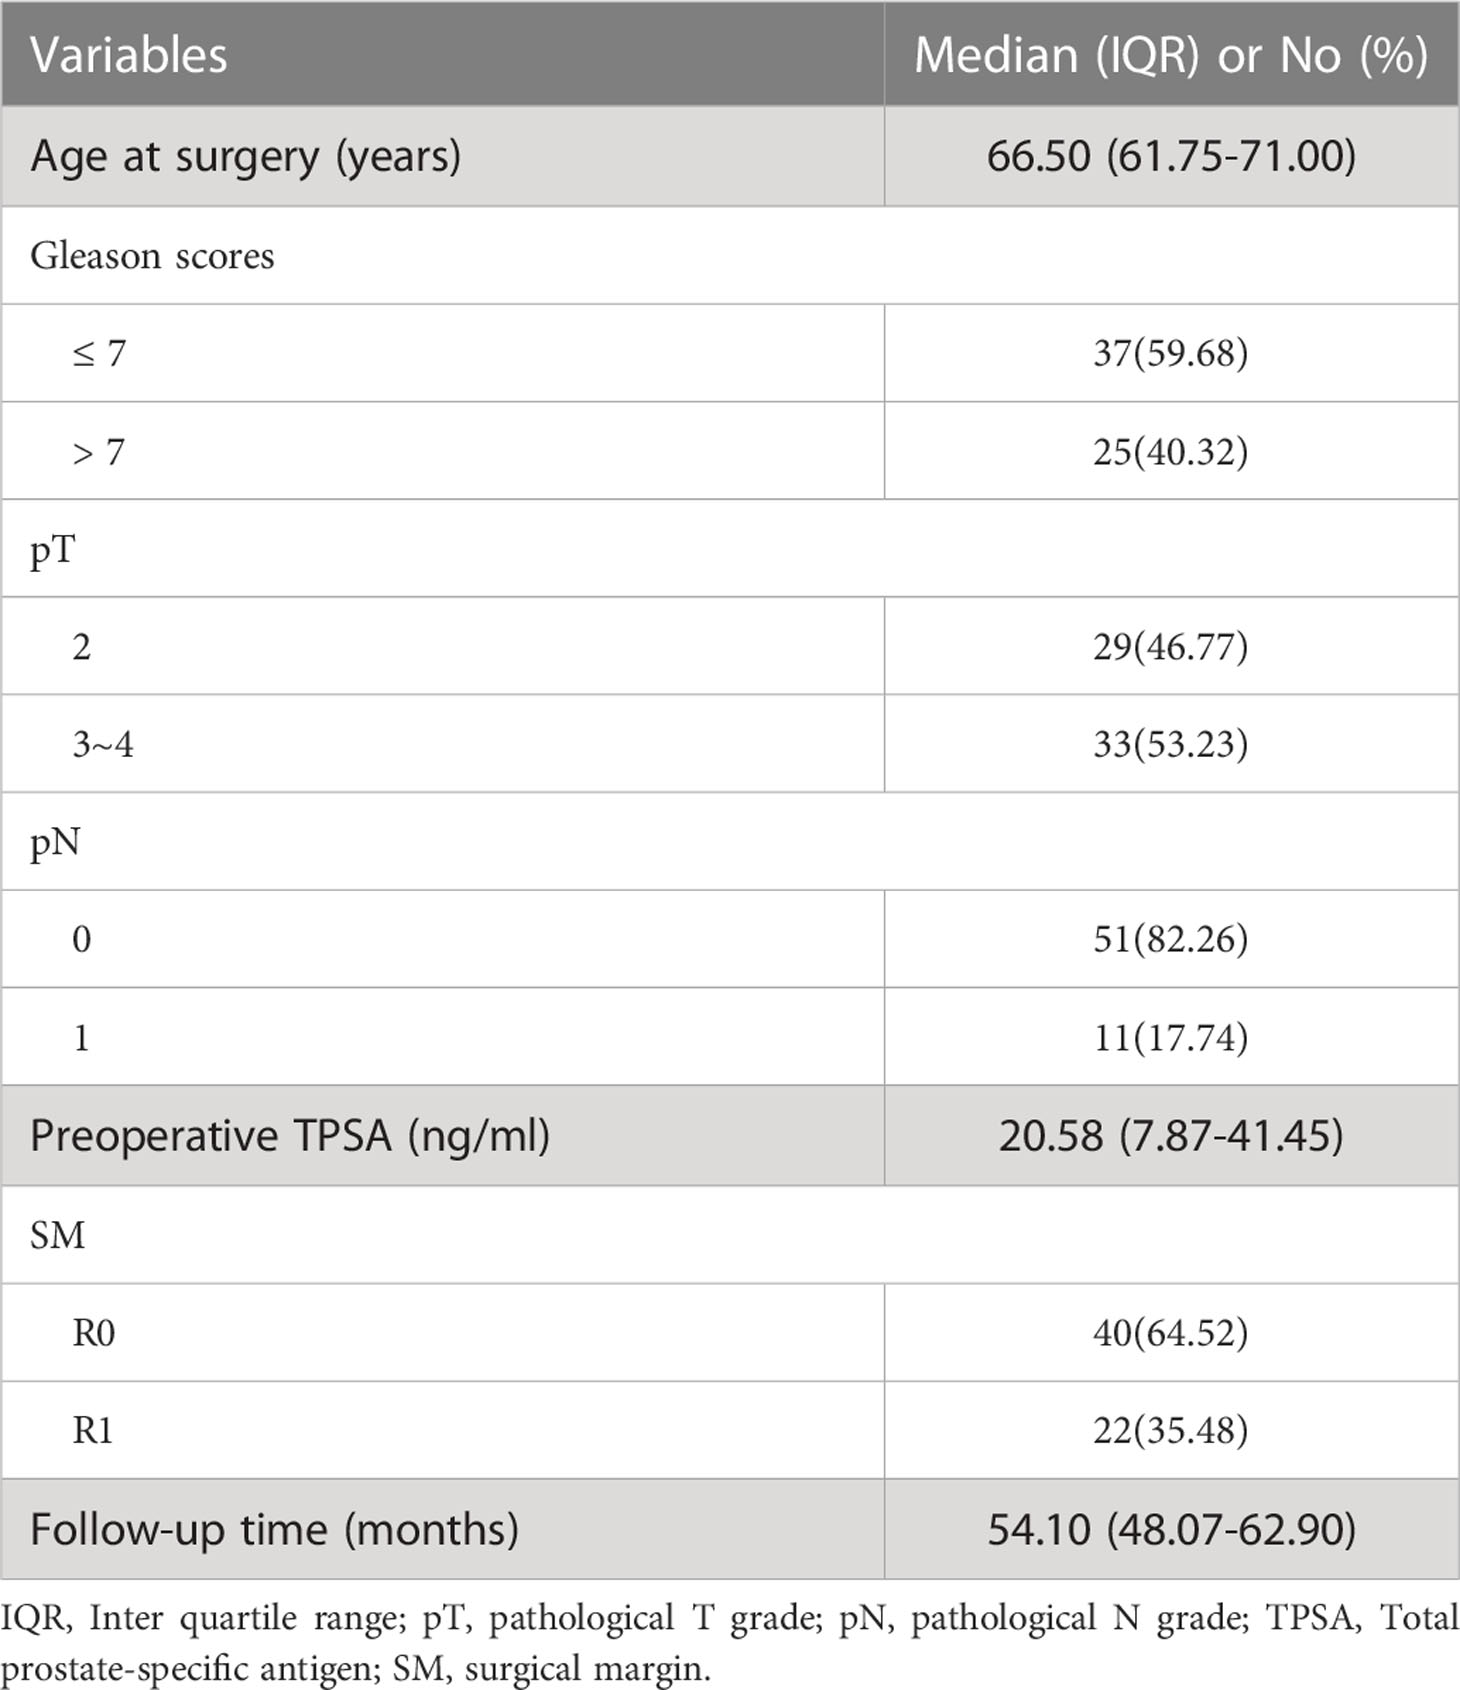This screenshot has width=1460, height=1690.
Task: Click the 3~4 pT category label
Action: click(103, 745)
